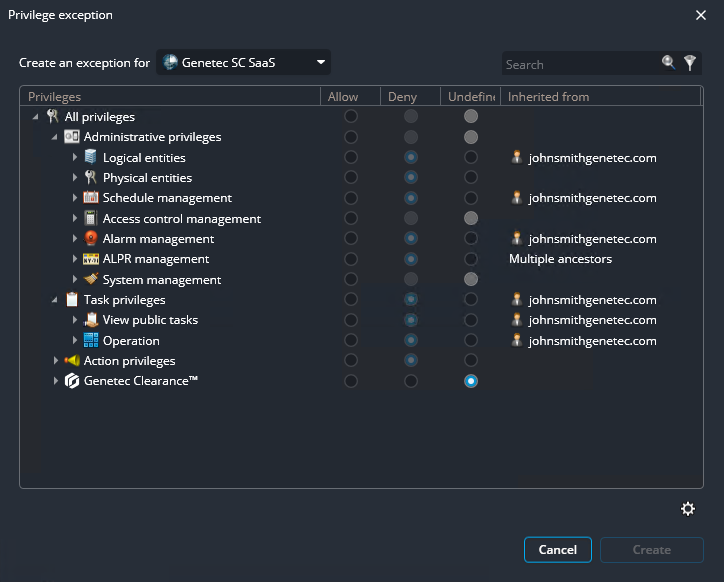Click the search magnifier icon
The width and height of the screenshot is (724, 582).
click(668, 63)
